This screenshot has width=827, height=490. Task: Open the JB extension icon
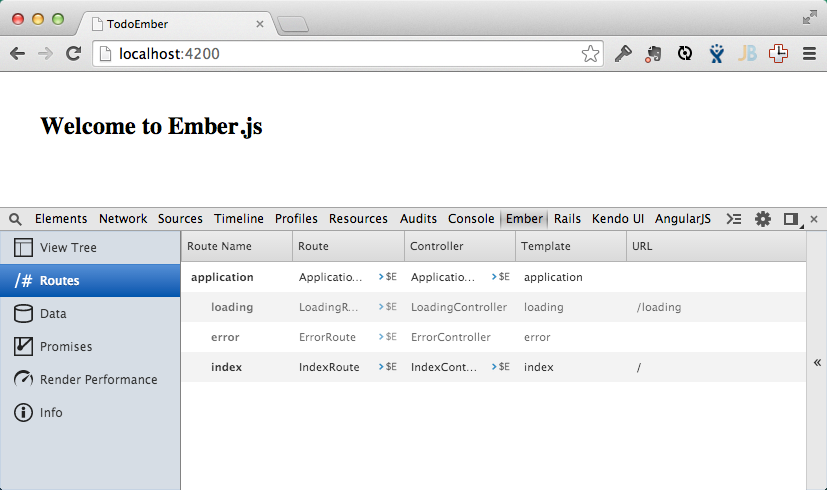tap(747, 53)
